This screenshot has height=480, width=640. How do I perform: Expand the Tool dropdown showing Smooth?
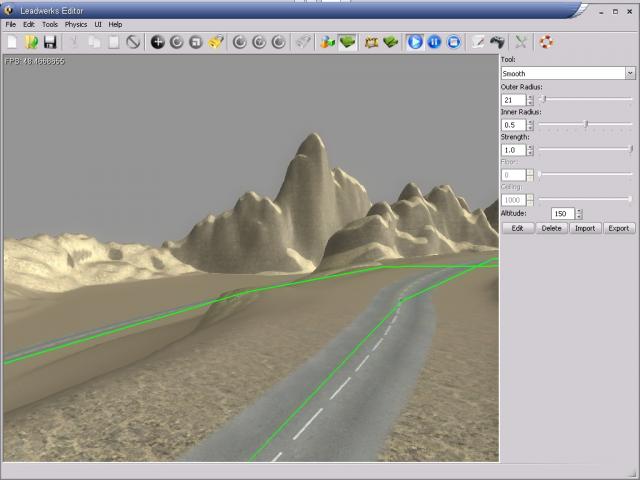tap(630, 73)
